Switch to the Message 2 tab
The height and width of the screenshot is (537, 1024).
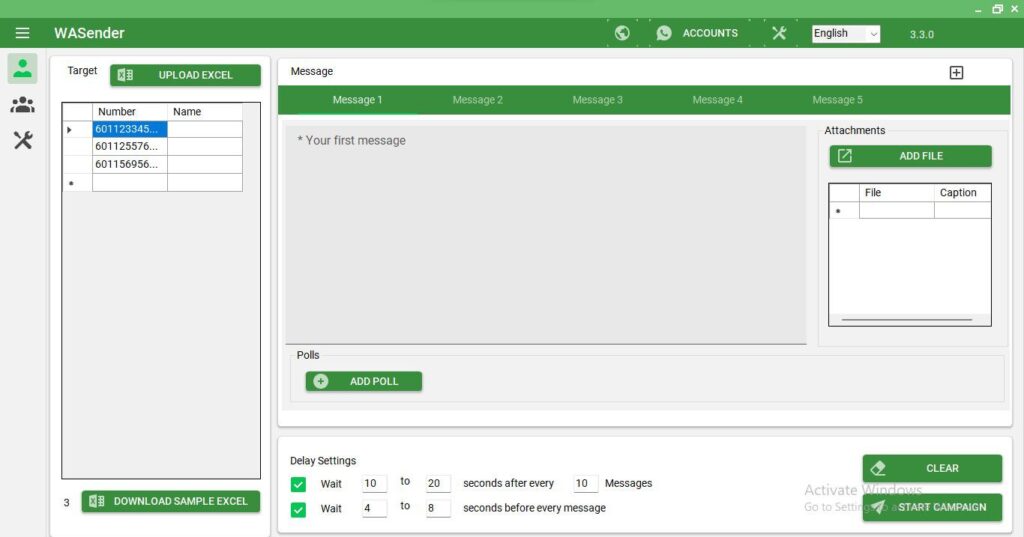tap(477, 100)
